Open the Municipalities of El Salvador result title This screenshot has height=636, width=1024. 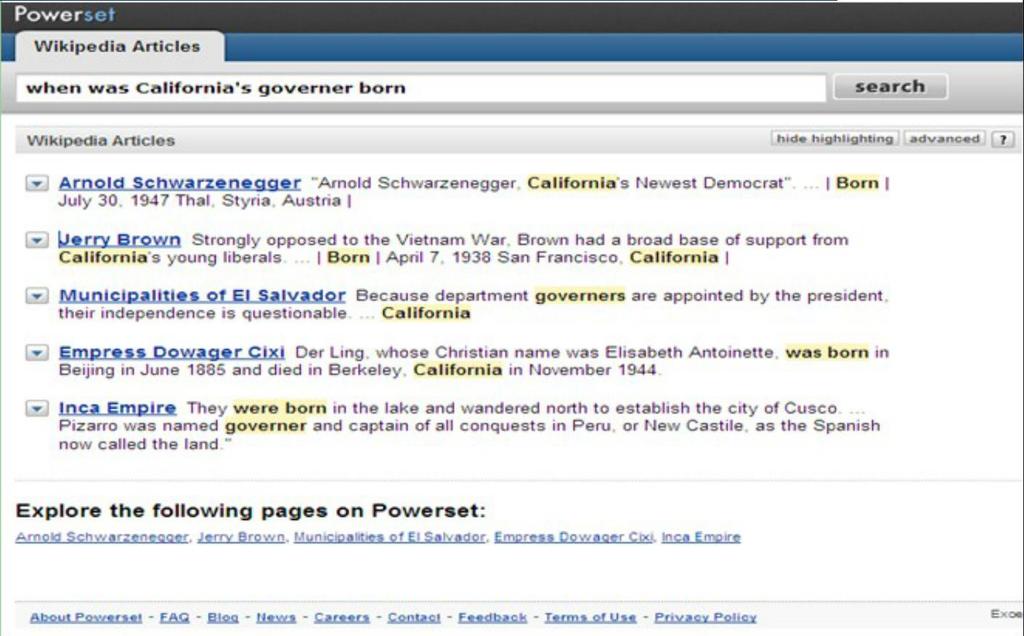pyautogui.click(x=202, y=296)
